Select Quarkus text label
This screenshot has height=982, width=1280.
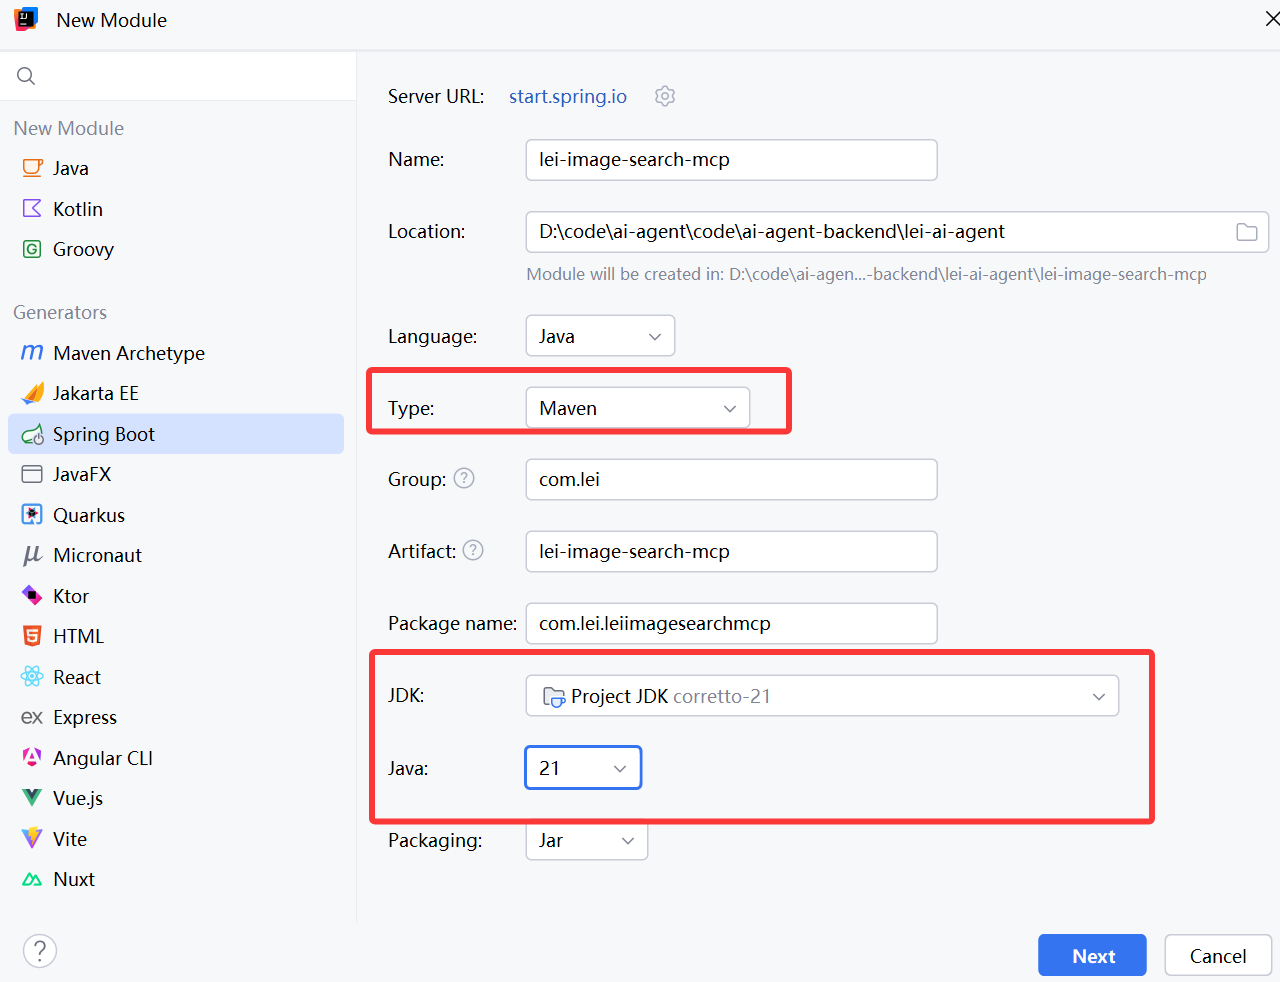(89, 515)
